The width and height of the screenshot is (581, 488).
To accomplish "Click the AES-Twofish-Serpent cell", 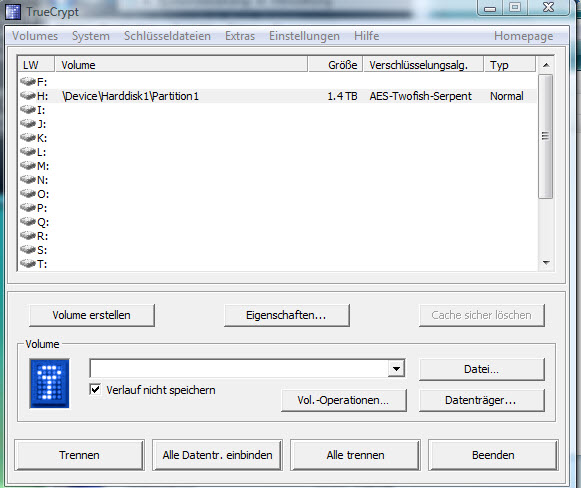I will click(421, 96).
